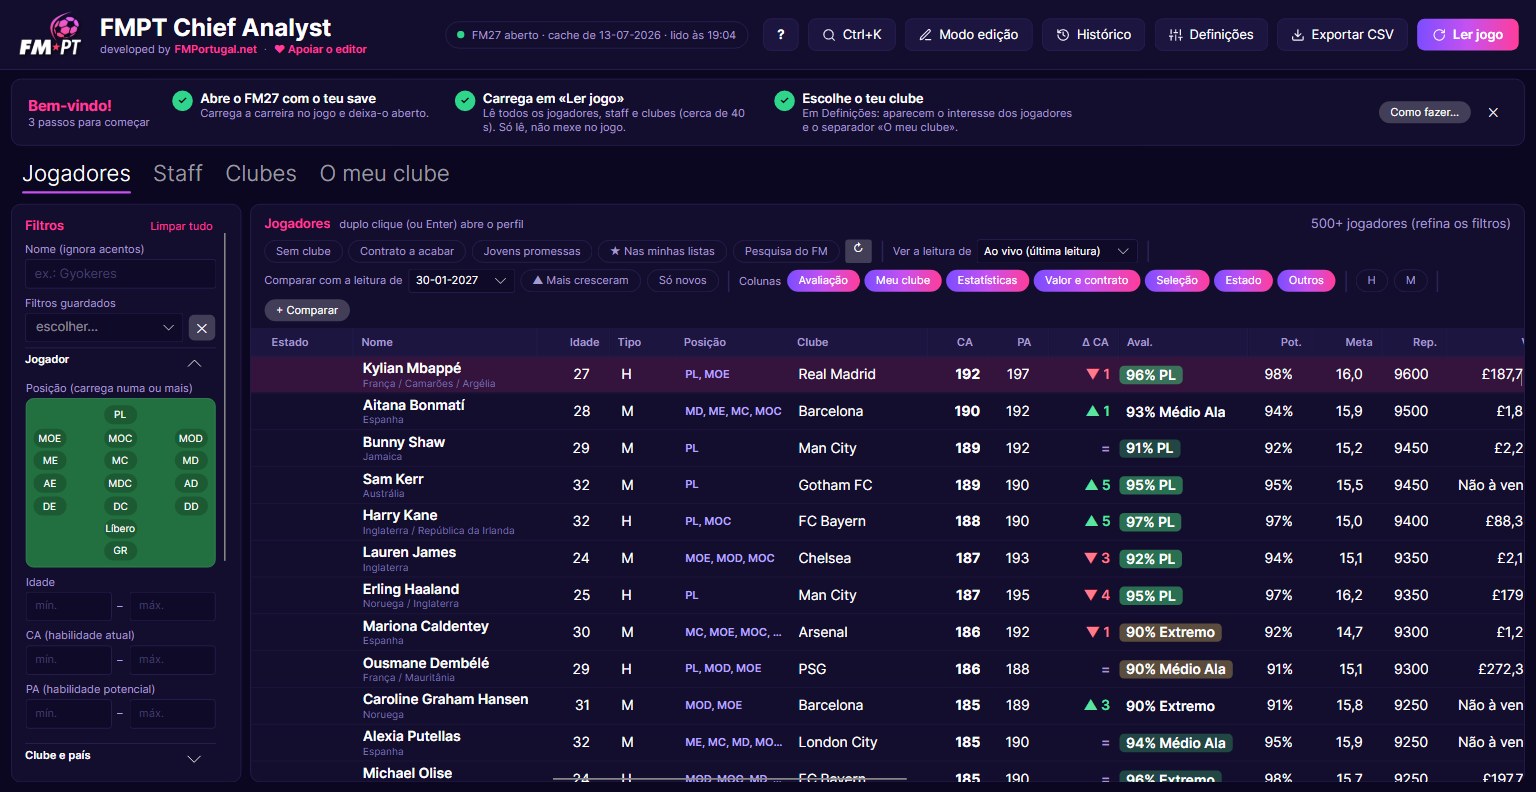Collapse the Jogador filter section

pyautogui.click(x=194, y=362)
